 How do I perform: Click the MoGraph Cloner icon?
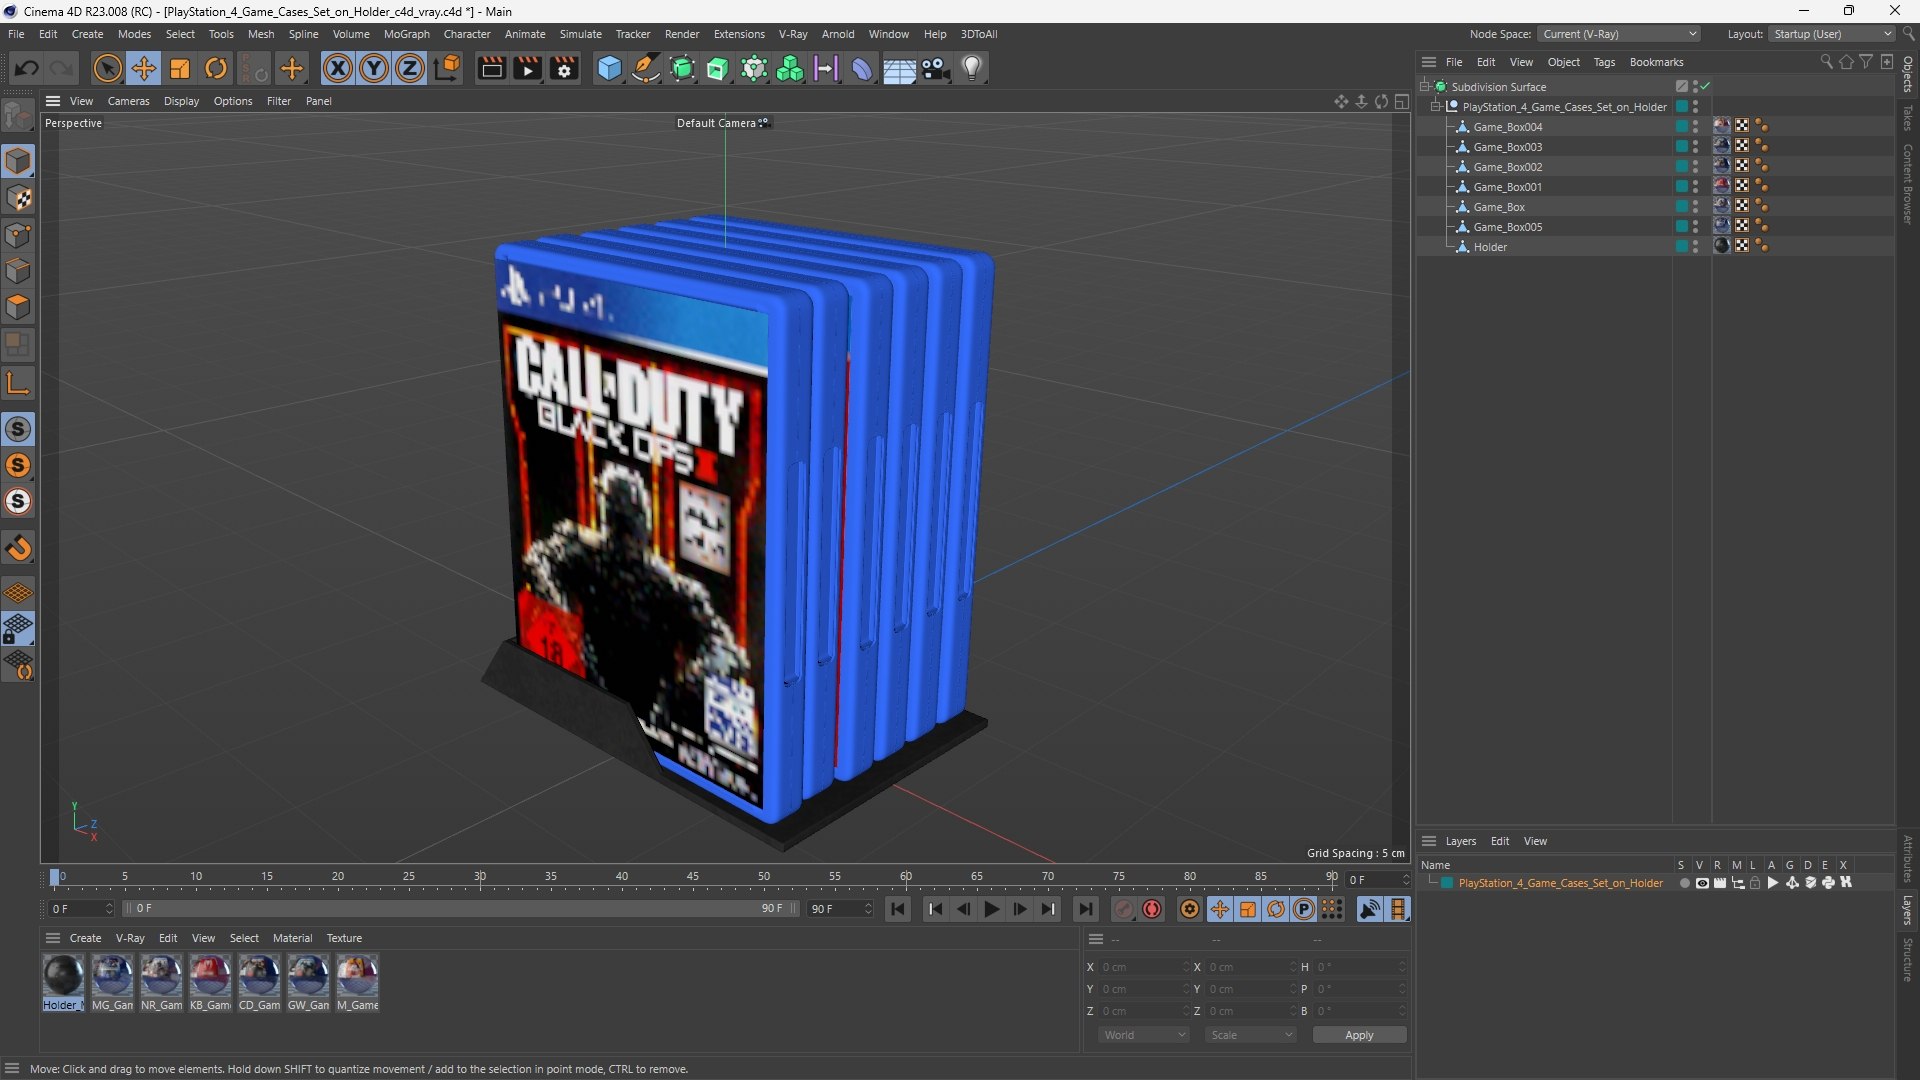point(790,68)
